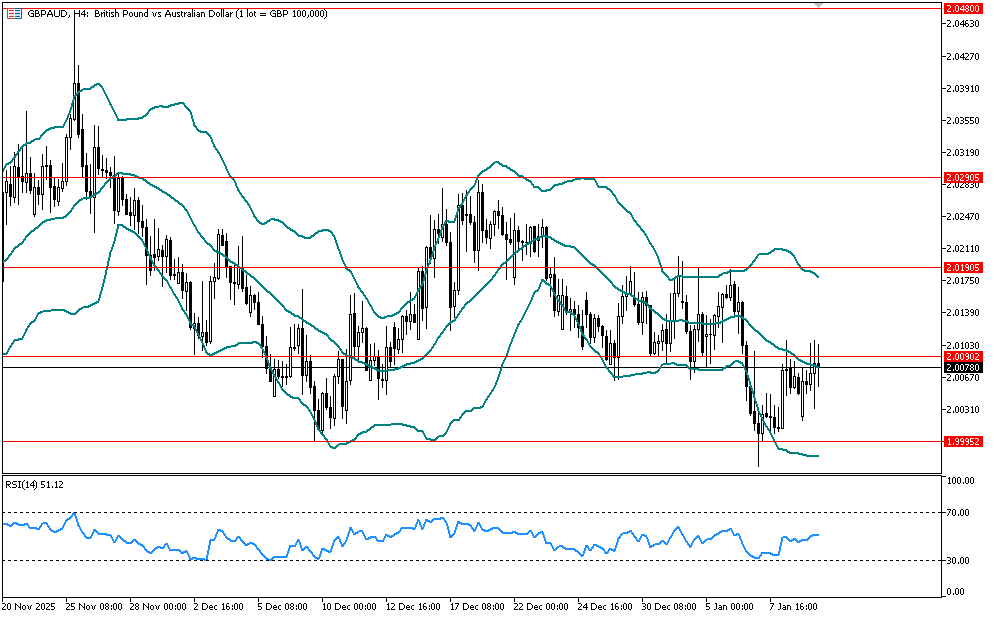The width and height of the screenshot is (994, 618).
Task: Click the 70.00 level on the RSI scale
Action: coord(958,513)
